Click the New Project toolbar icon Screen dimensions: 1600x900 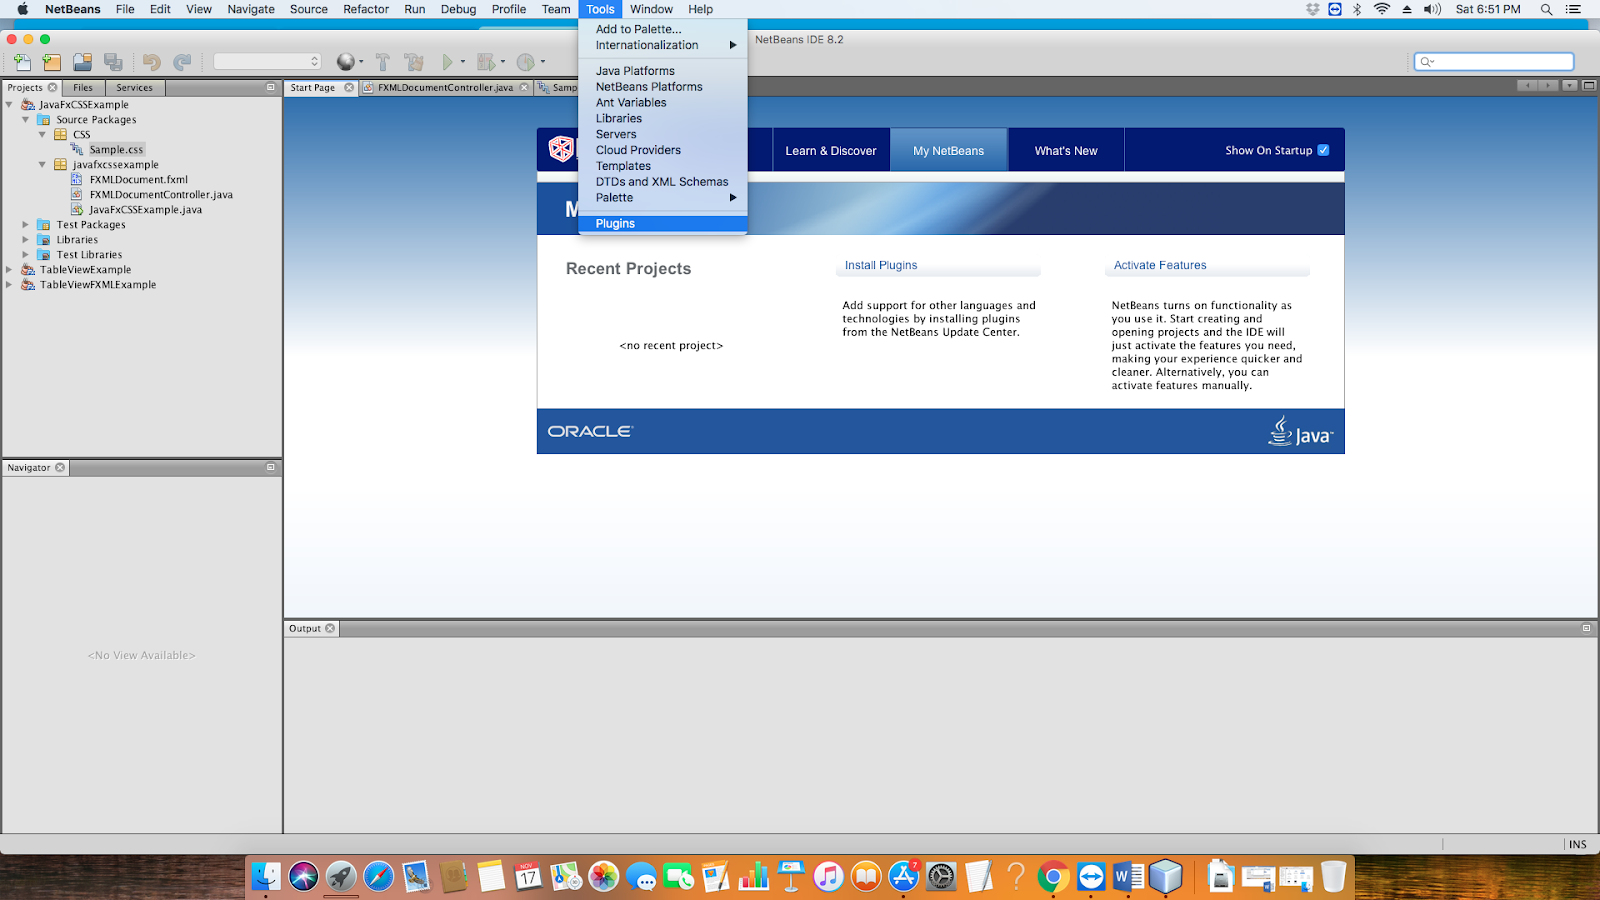tap(52, 62)
